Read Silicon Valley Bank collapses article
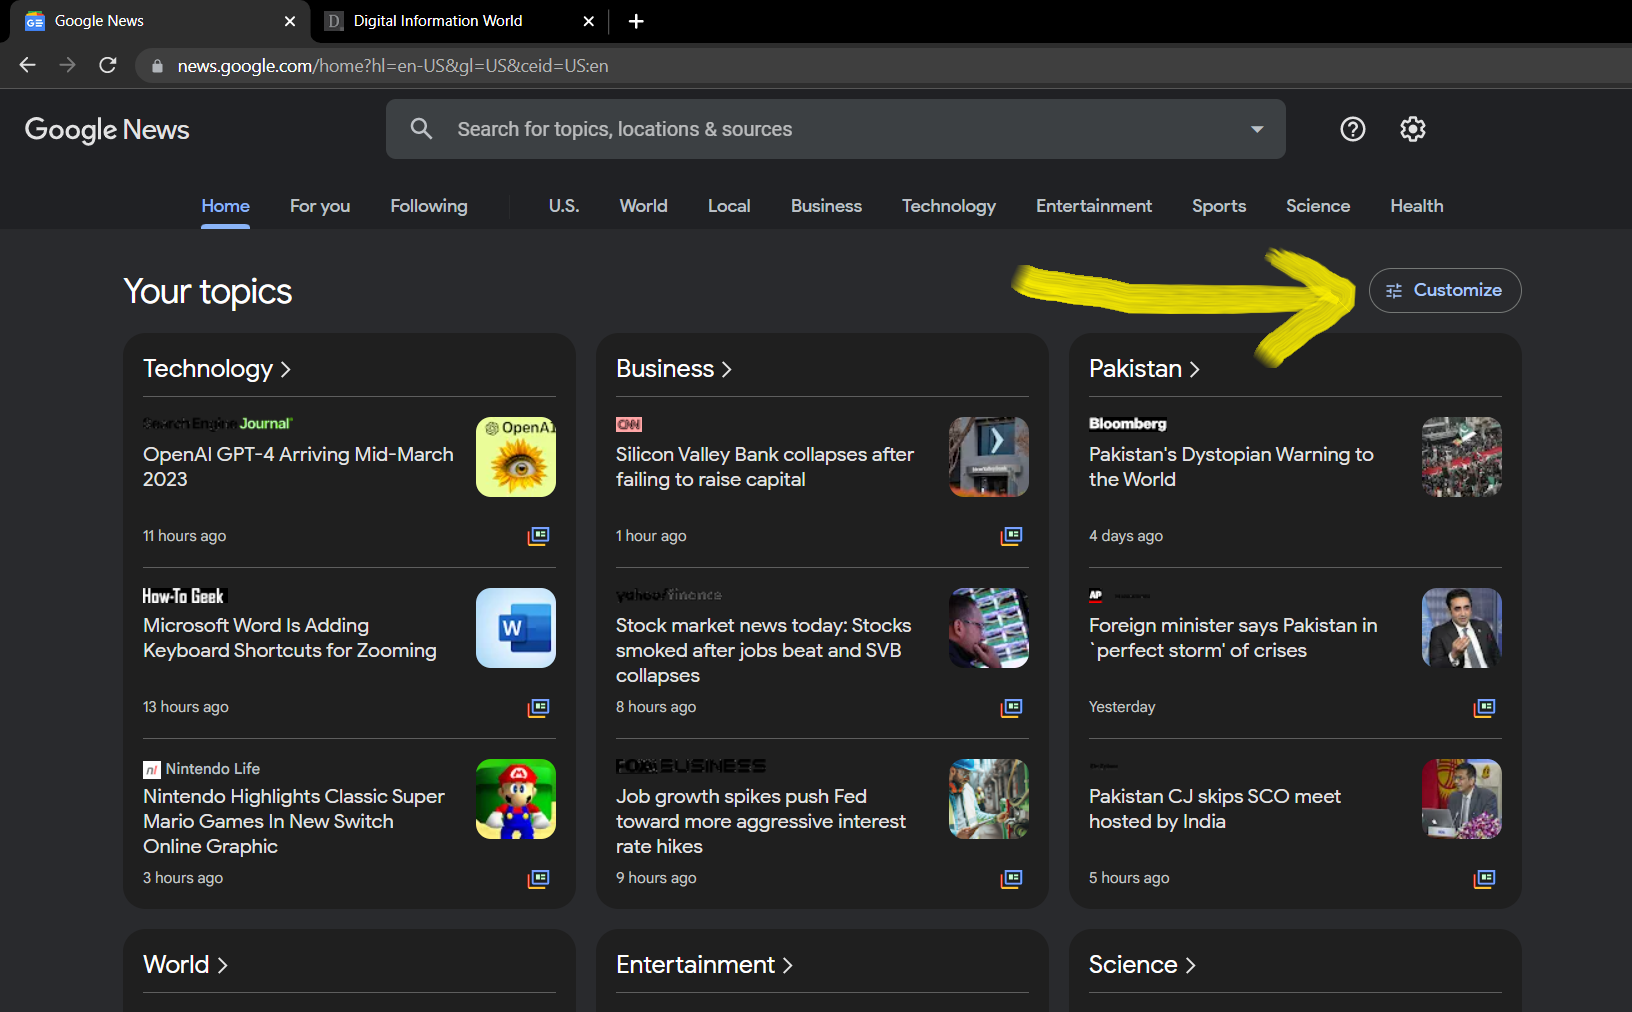The height and width of the screenshot is (1012, 1632). click(x=765, y=467)
